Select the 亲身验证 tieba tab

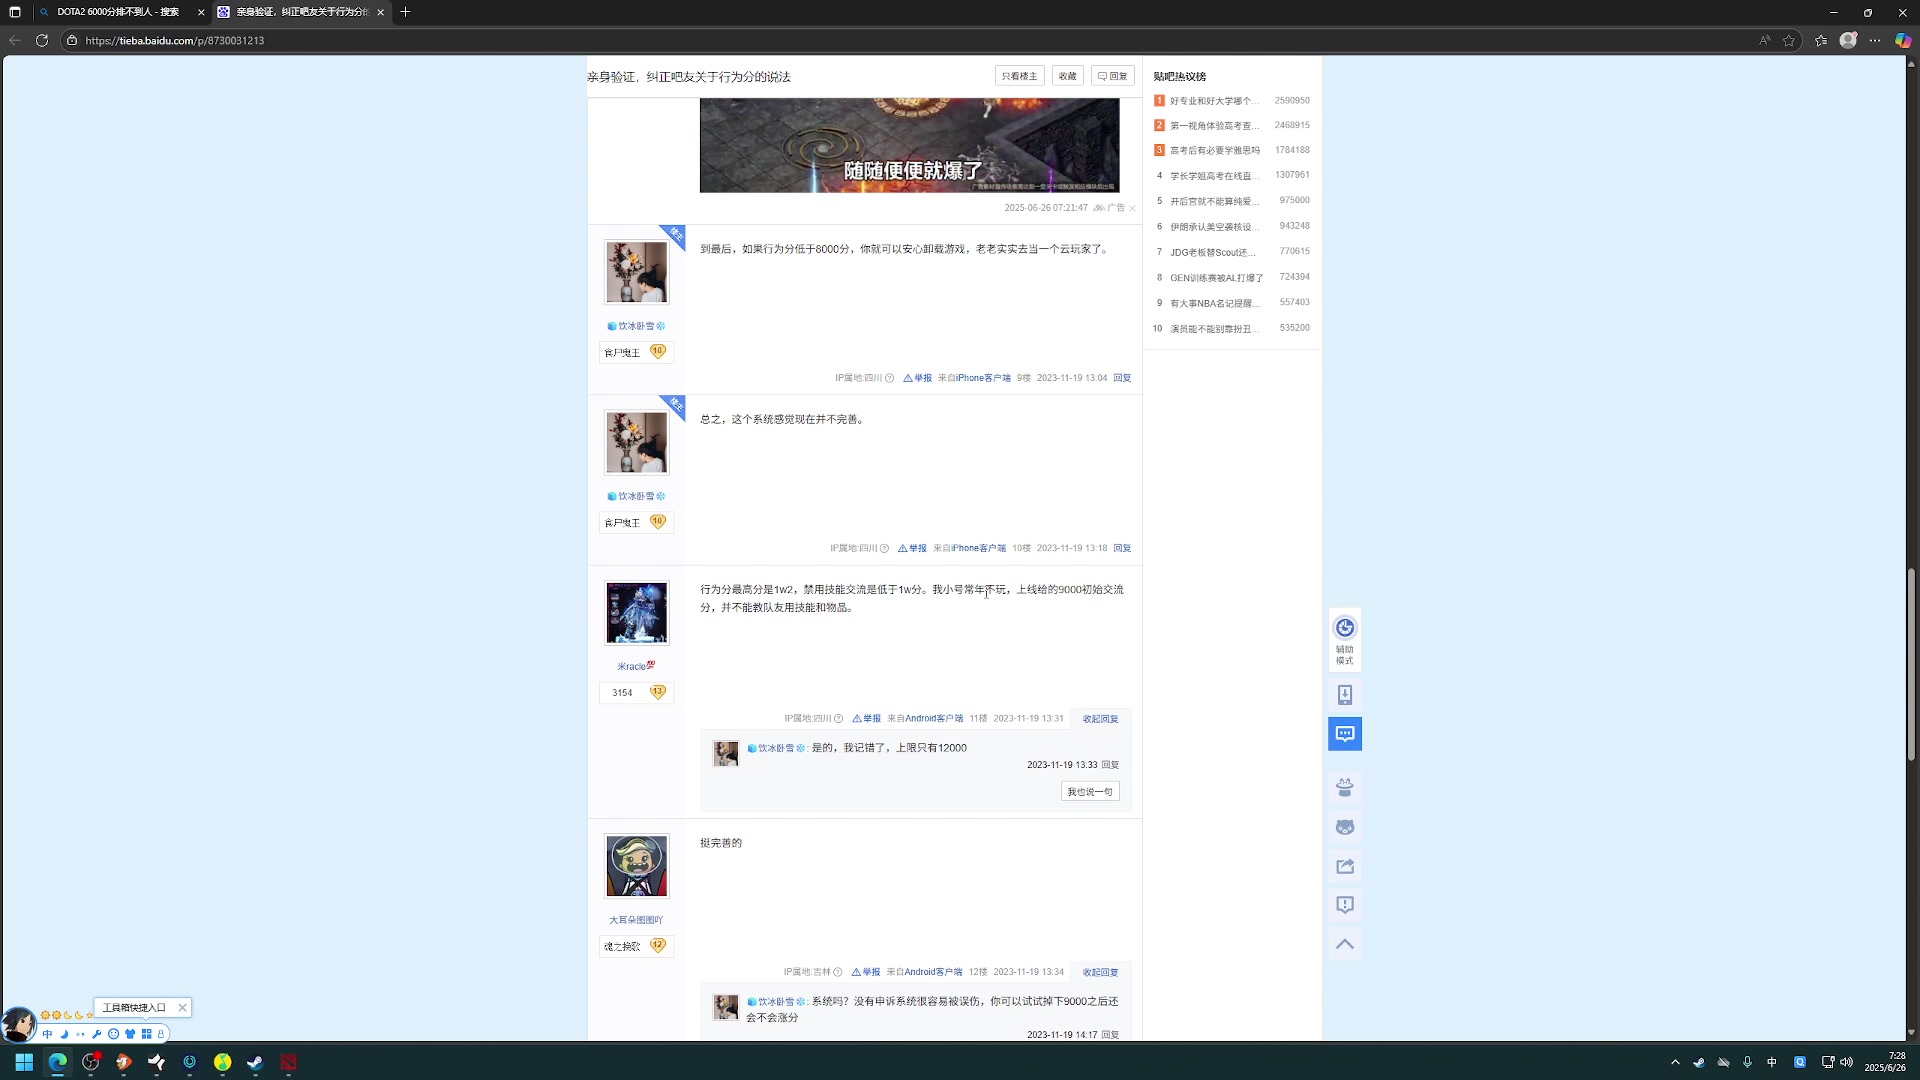[301, 12]
